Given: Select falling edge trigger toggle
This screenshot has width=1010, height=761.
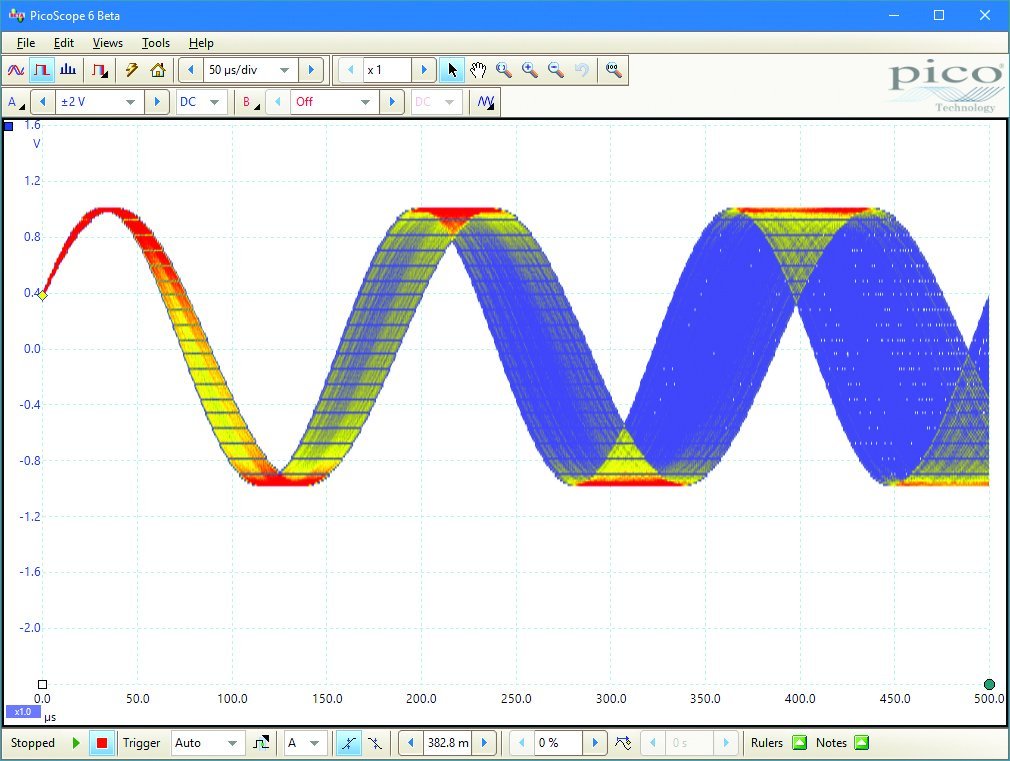Looking at the screenshot, I should tap(374, 743).
